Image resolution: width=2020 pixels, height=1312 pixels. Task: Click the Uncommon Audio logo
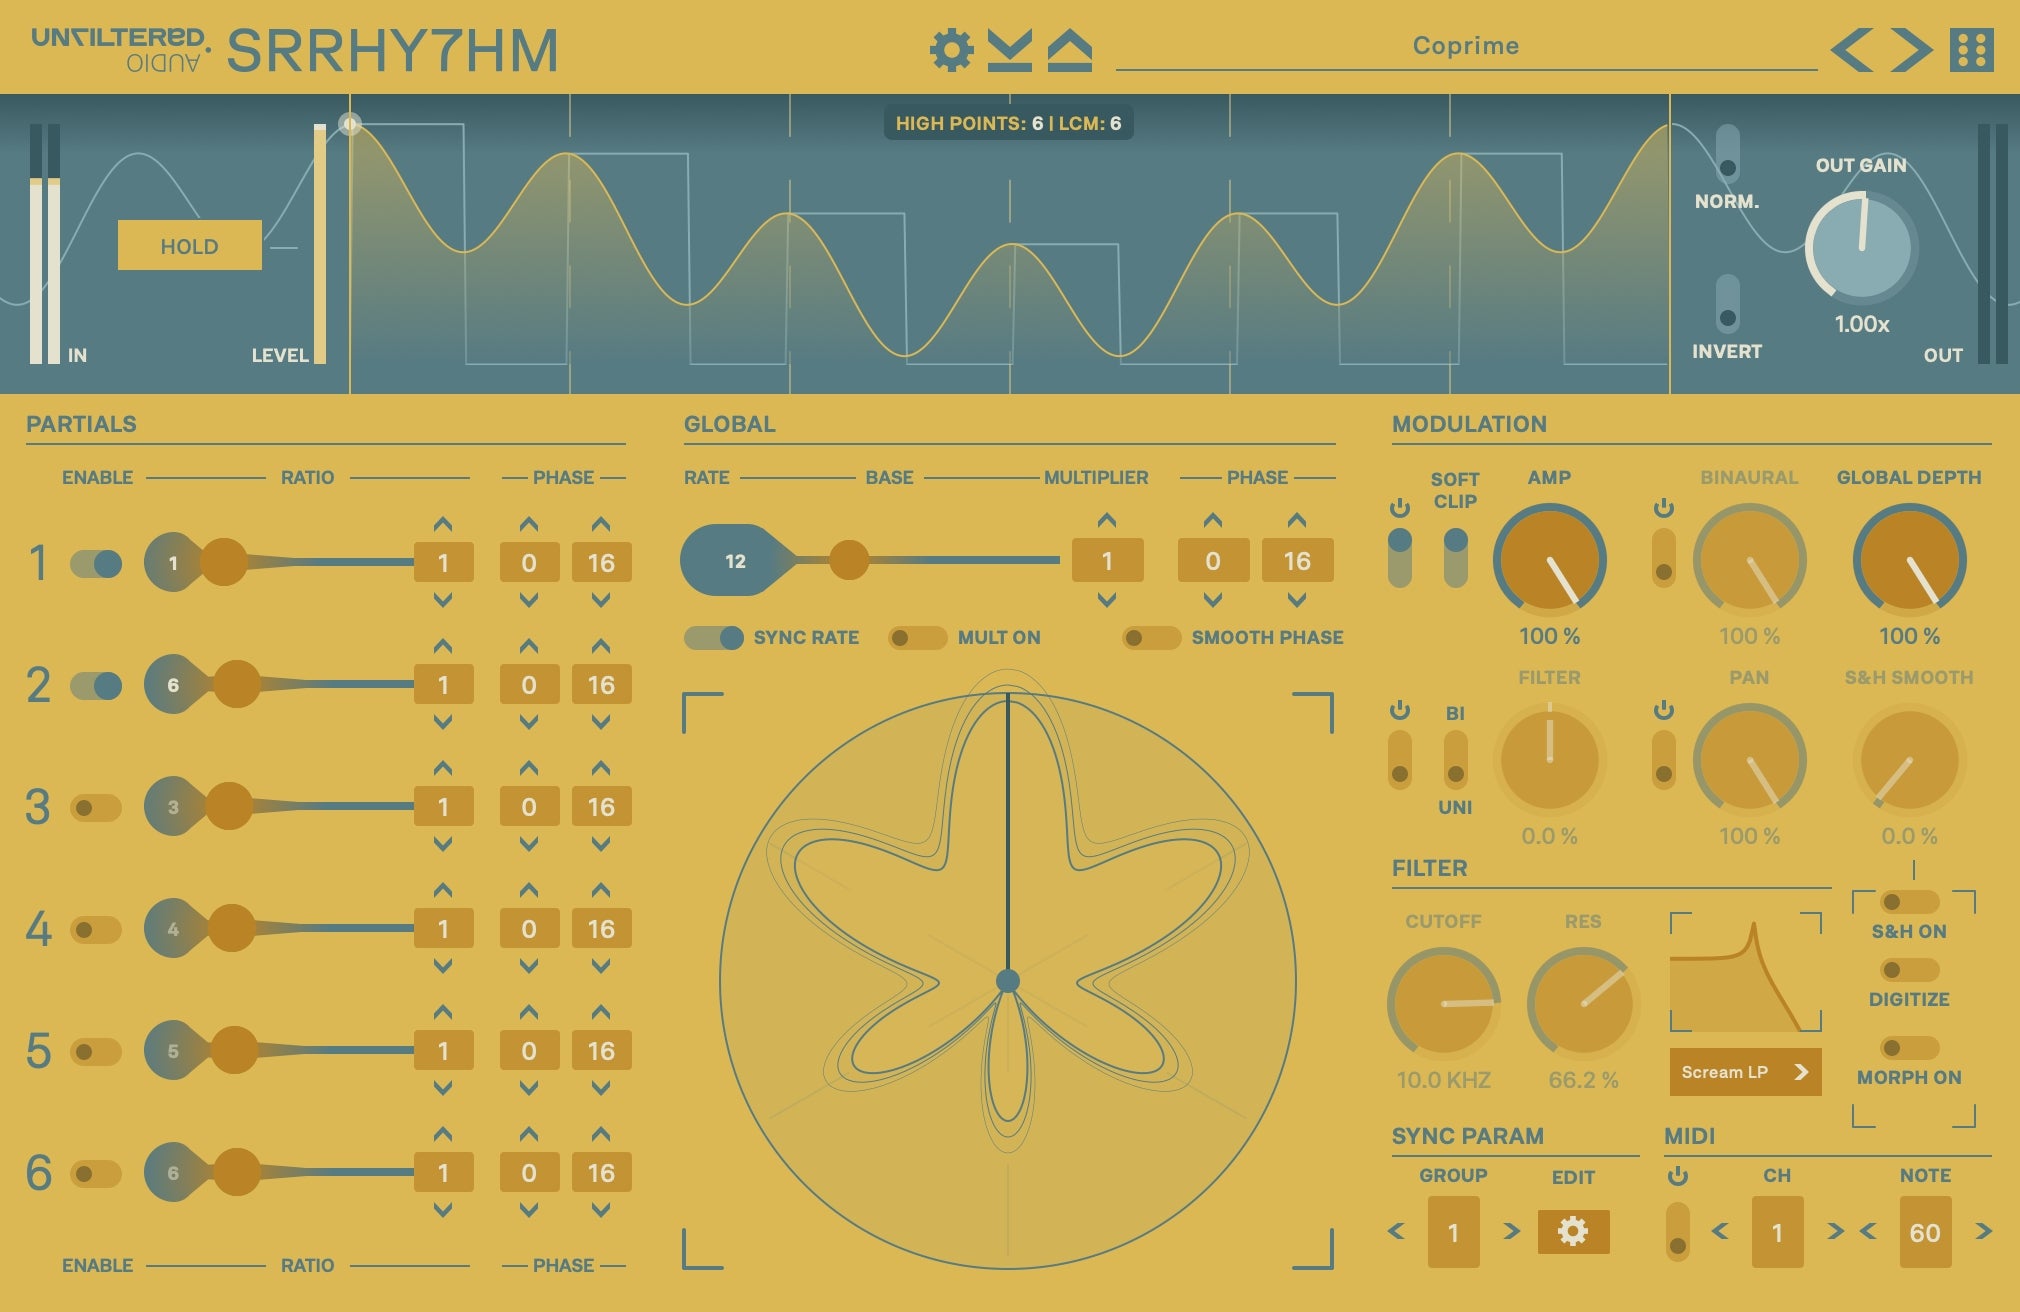pos(120,50)
